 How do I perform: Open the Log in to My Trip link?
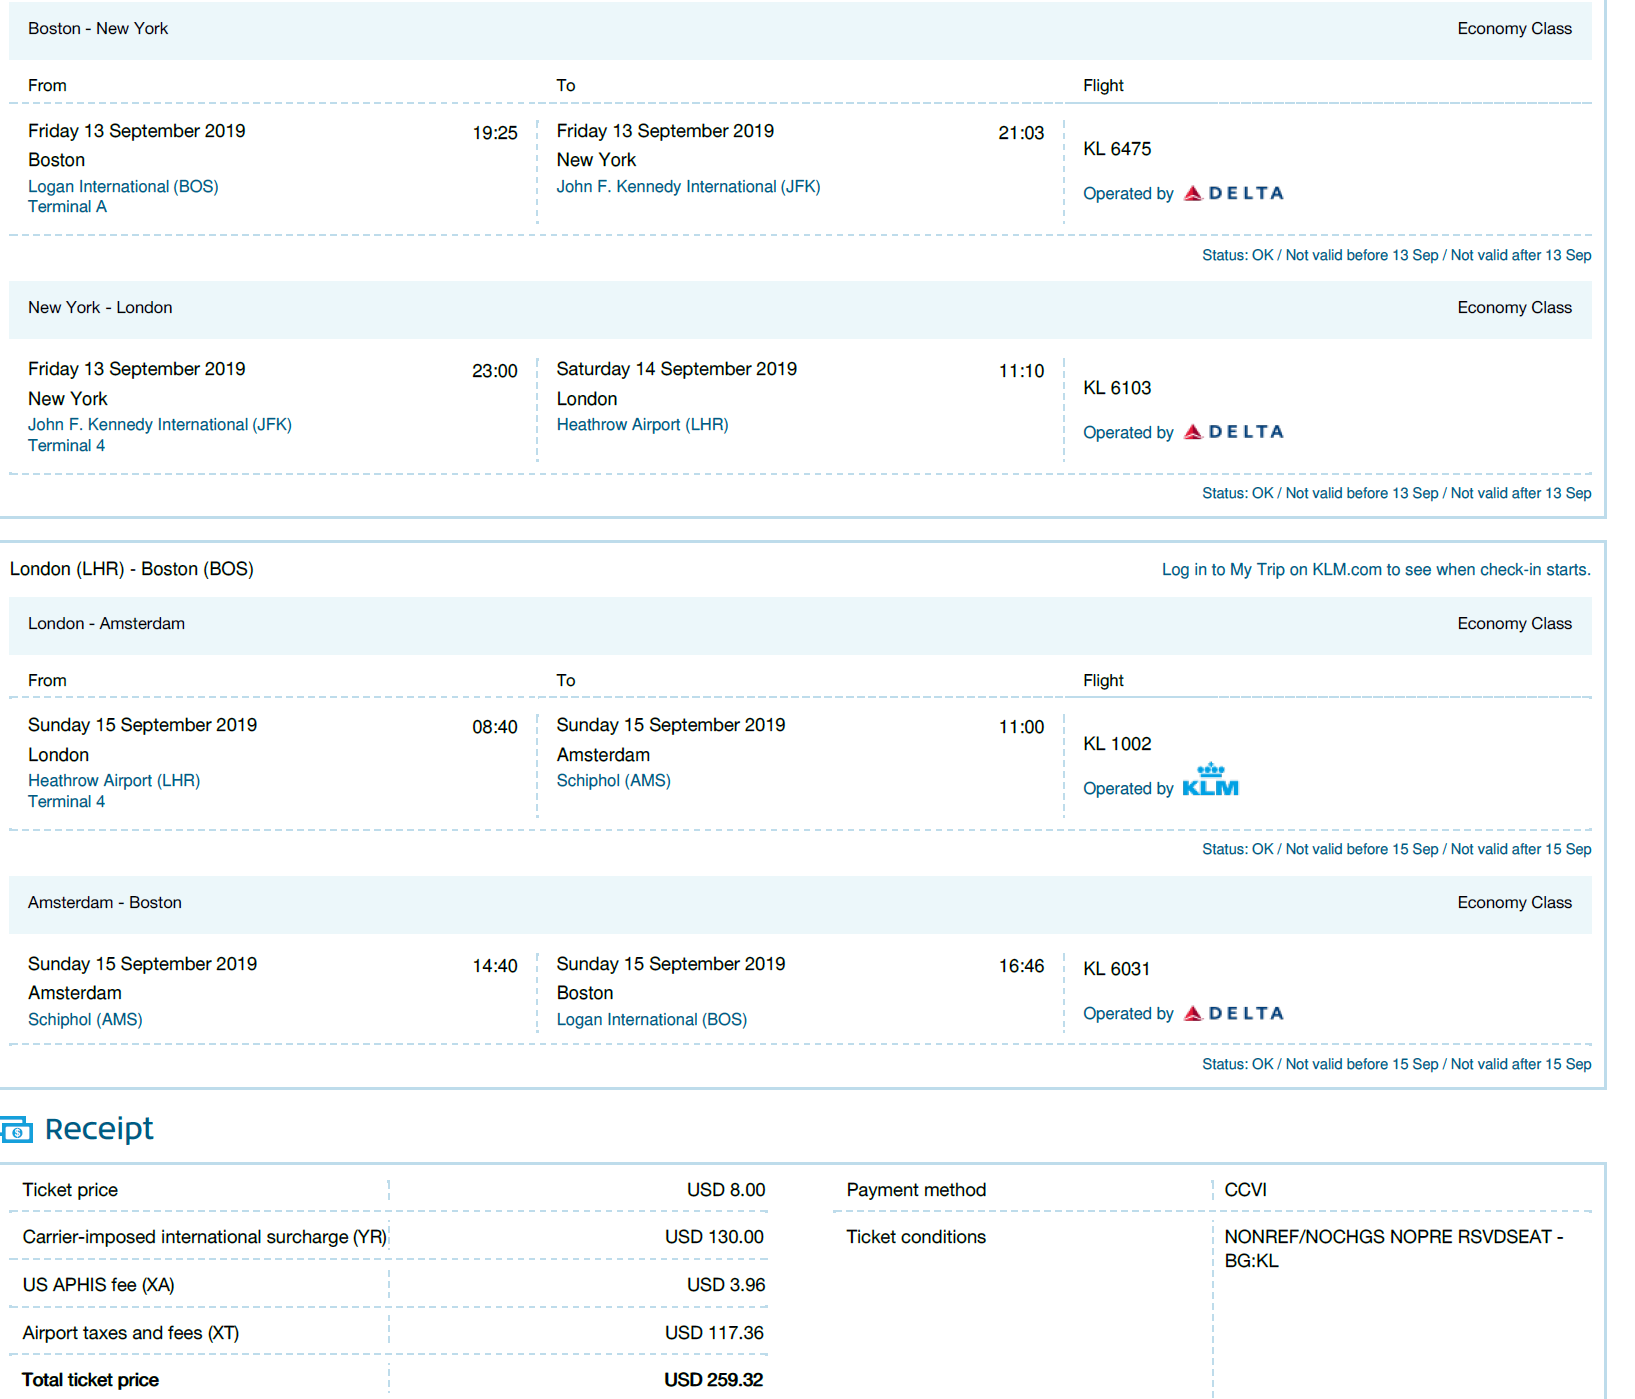pyautogui.click(x=1375, y=569)
